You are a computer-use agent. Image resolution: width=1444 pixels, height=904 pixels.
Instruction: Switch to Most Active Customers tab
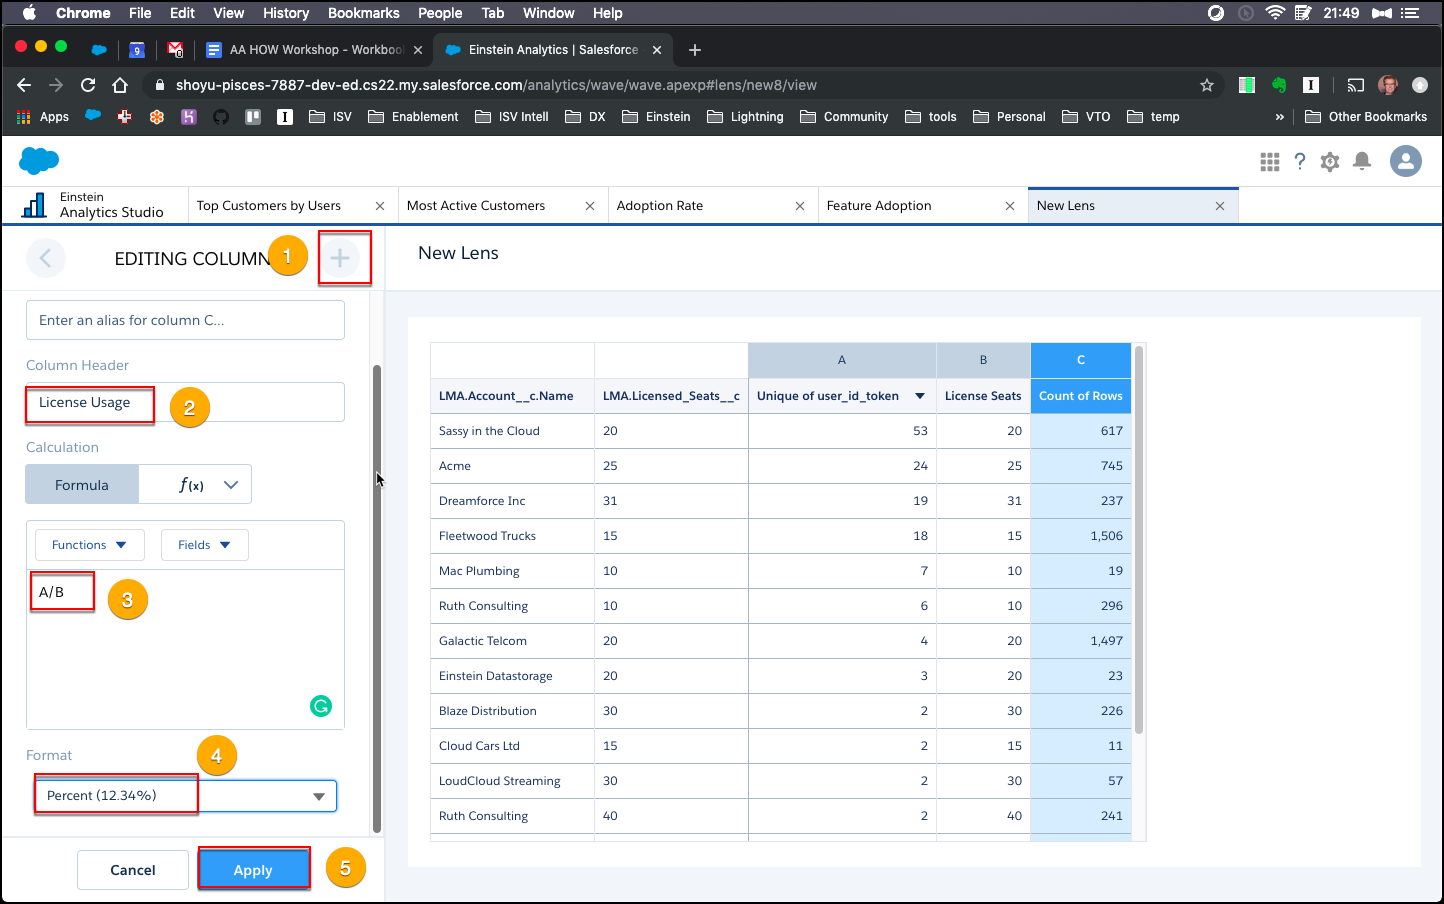(476, 206)
